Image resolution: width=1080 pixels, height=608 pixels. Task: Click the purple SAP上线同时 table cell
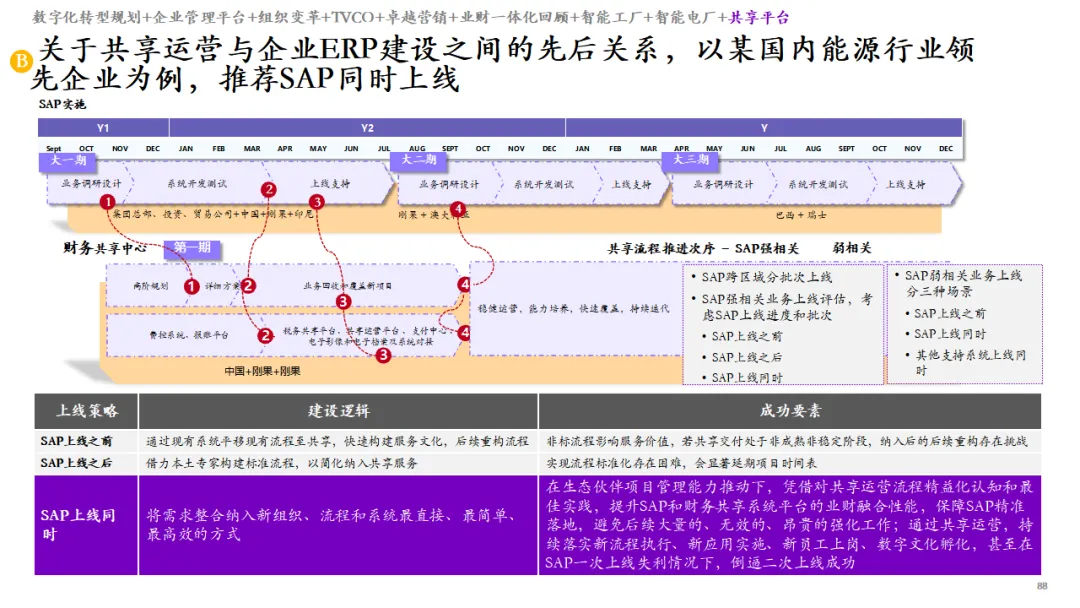[86, 525]
